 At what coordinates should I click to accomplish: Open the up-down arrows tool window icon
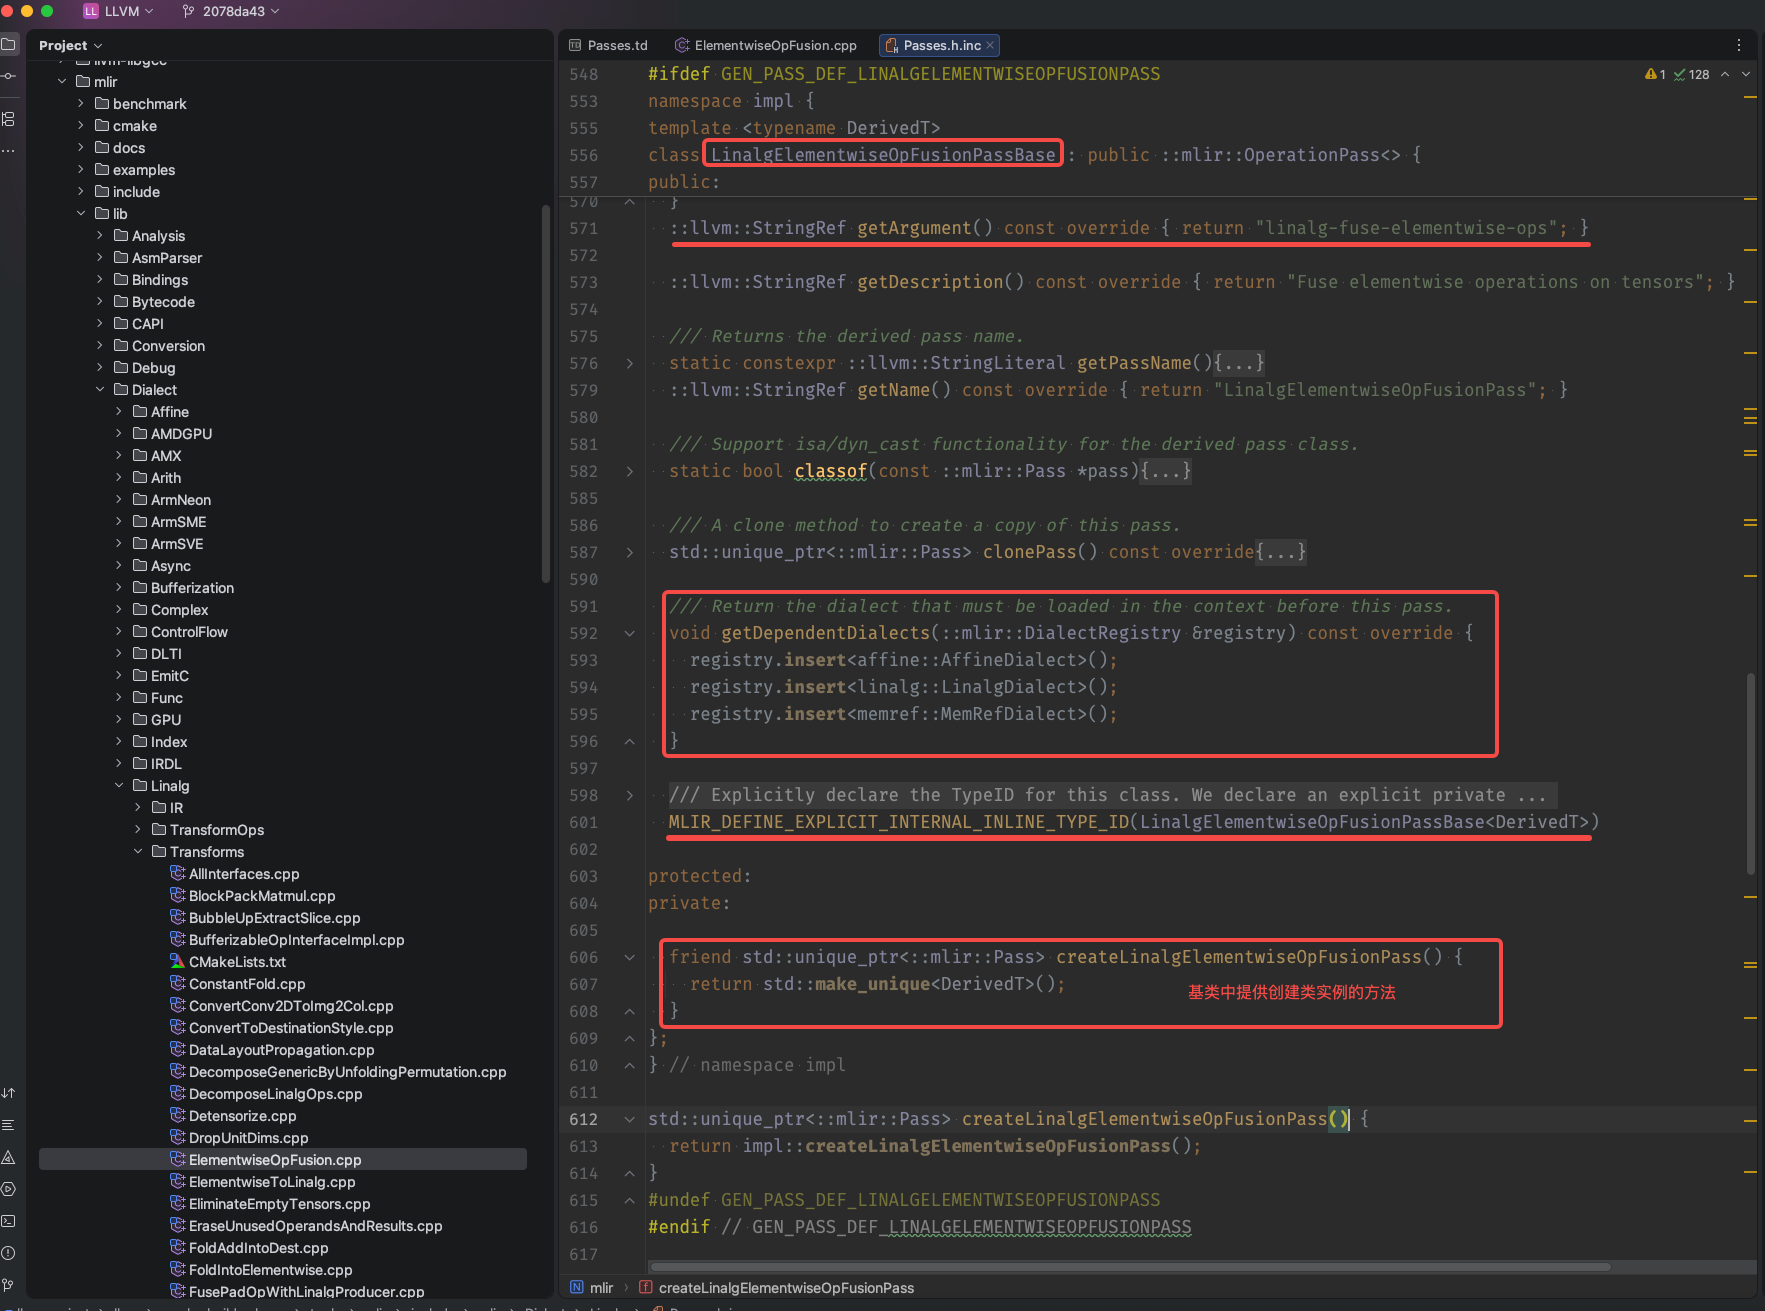click(x=9, y=1093)
